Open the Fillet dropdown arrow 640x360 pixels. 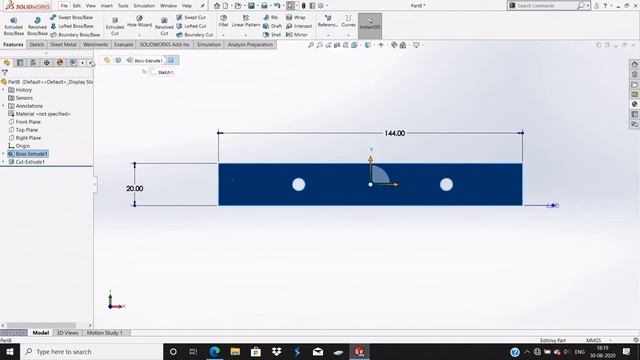223,35
